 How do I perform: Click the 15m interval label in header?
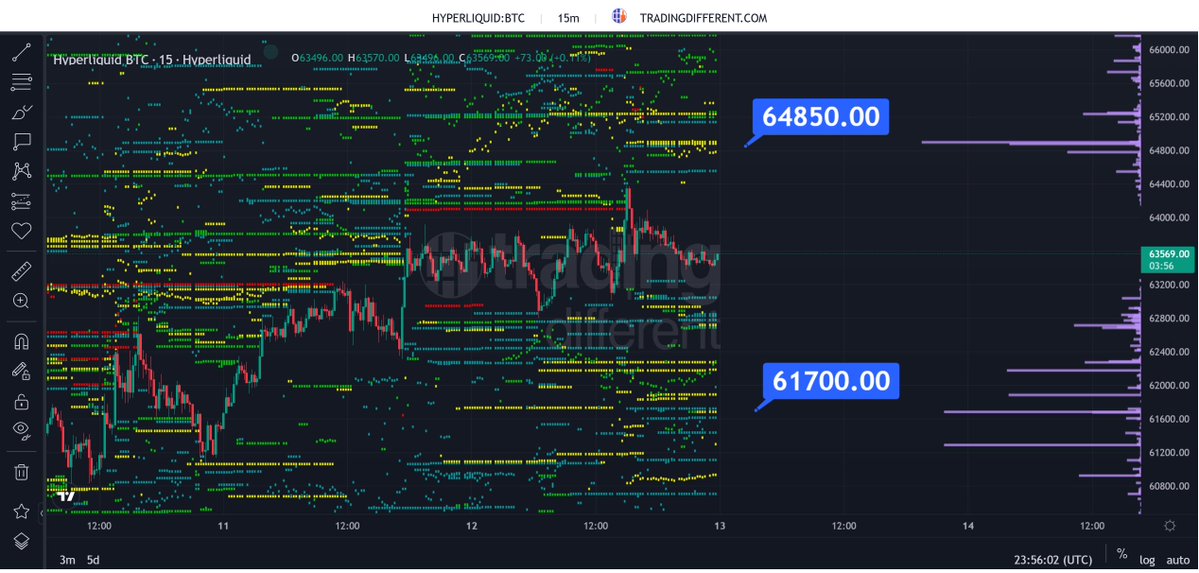[x=567, y=18]
